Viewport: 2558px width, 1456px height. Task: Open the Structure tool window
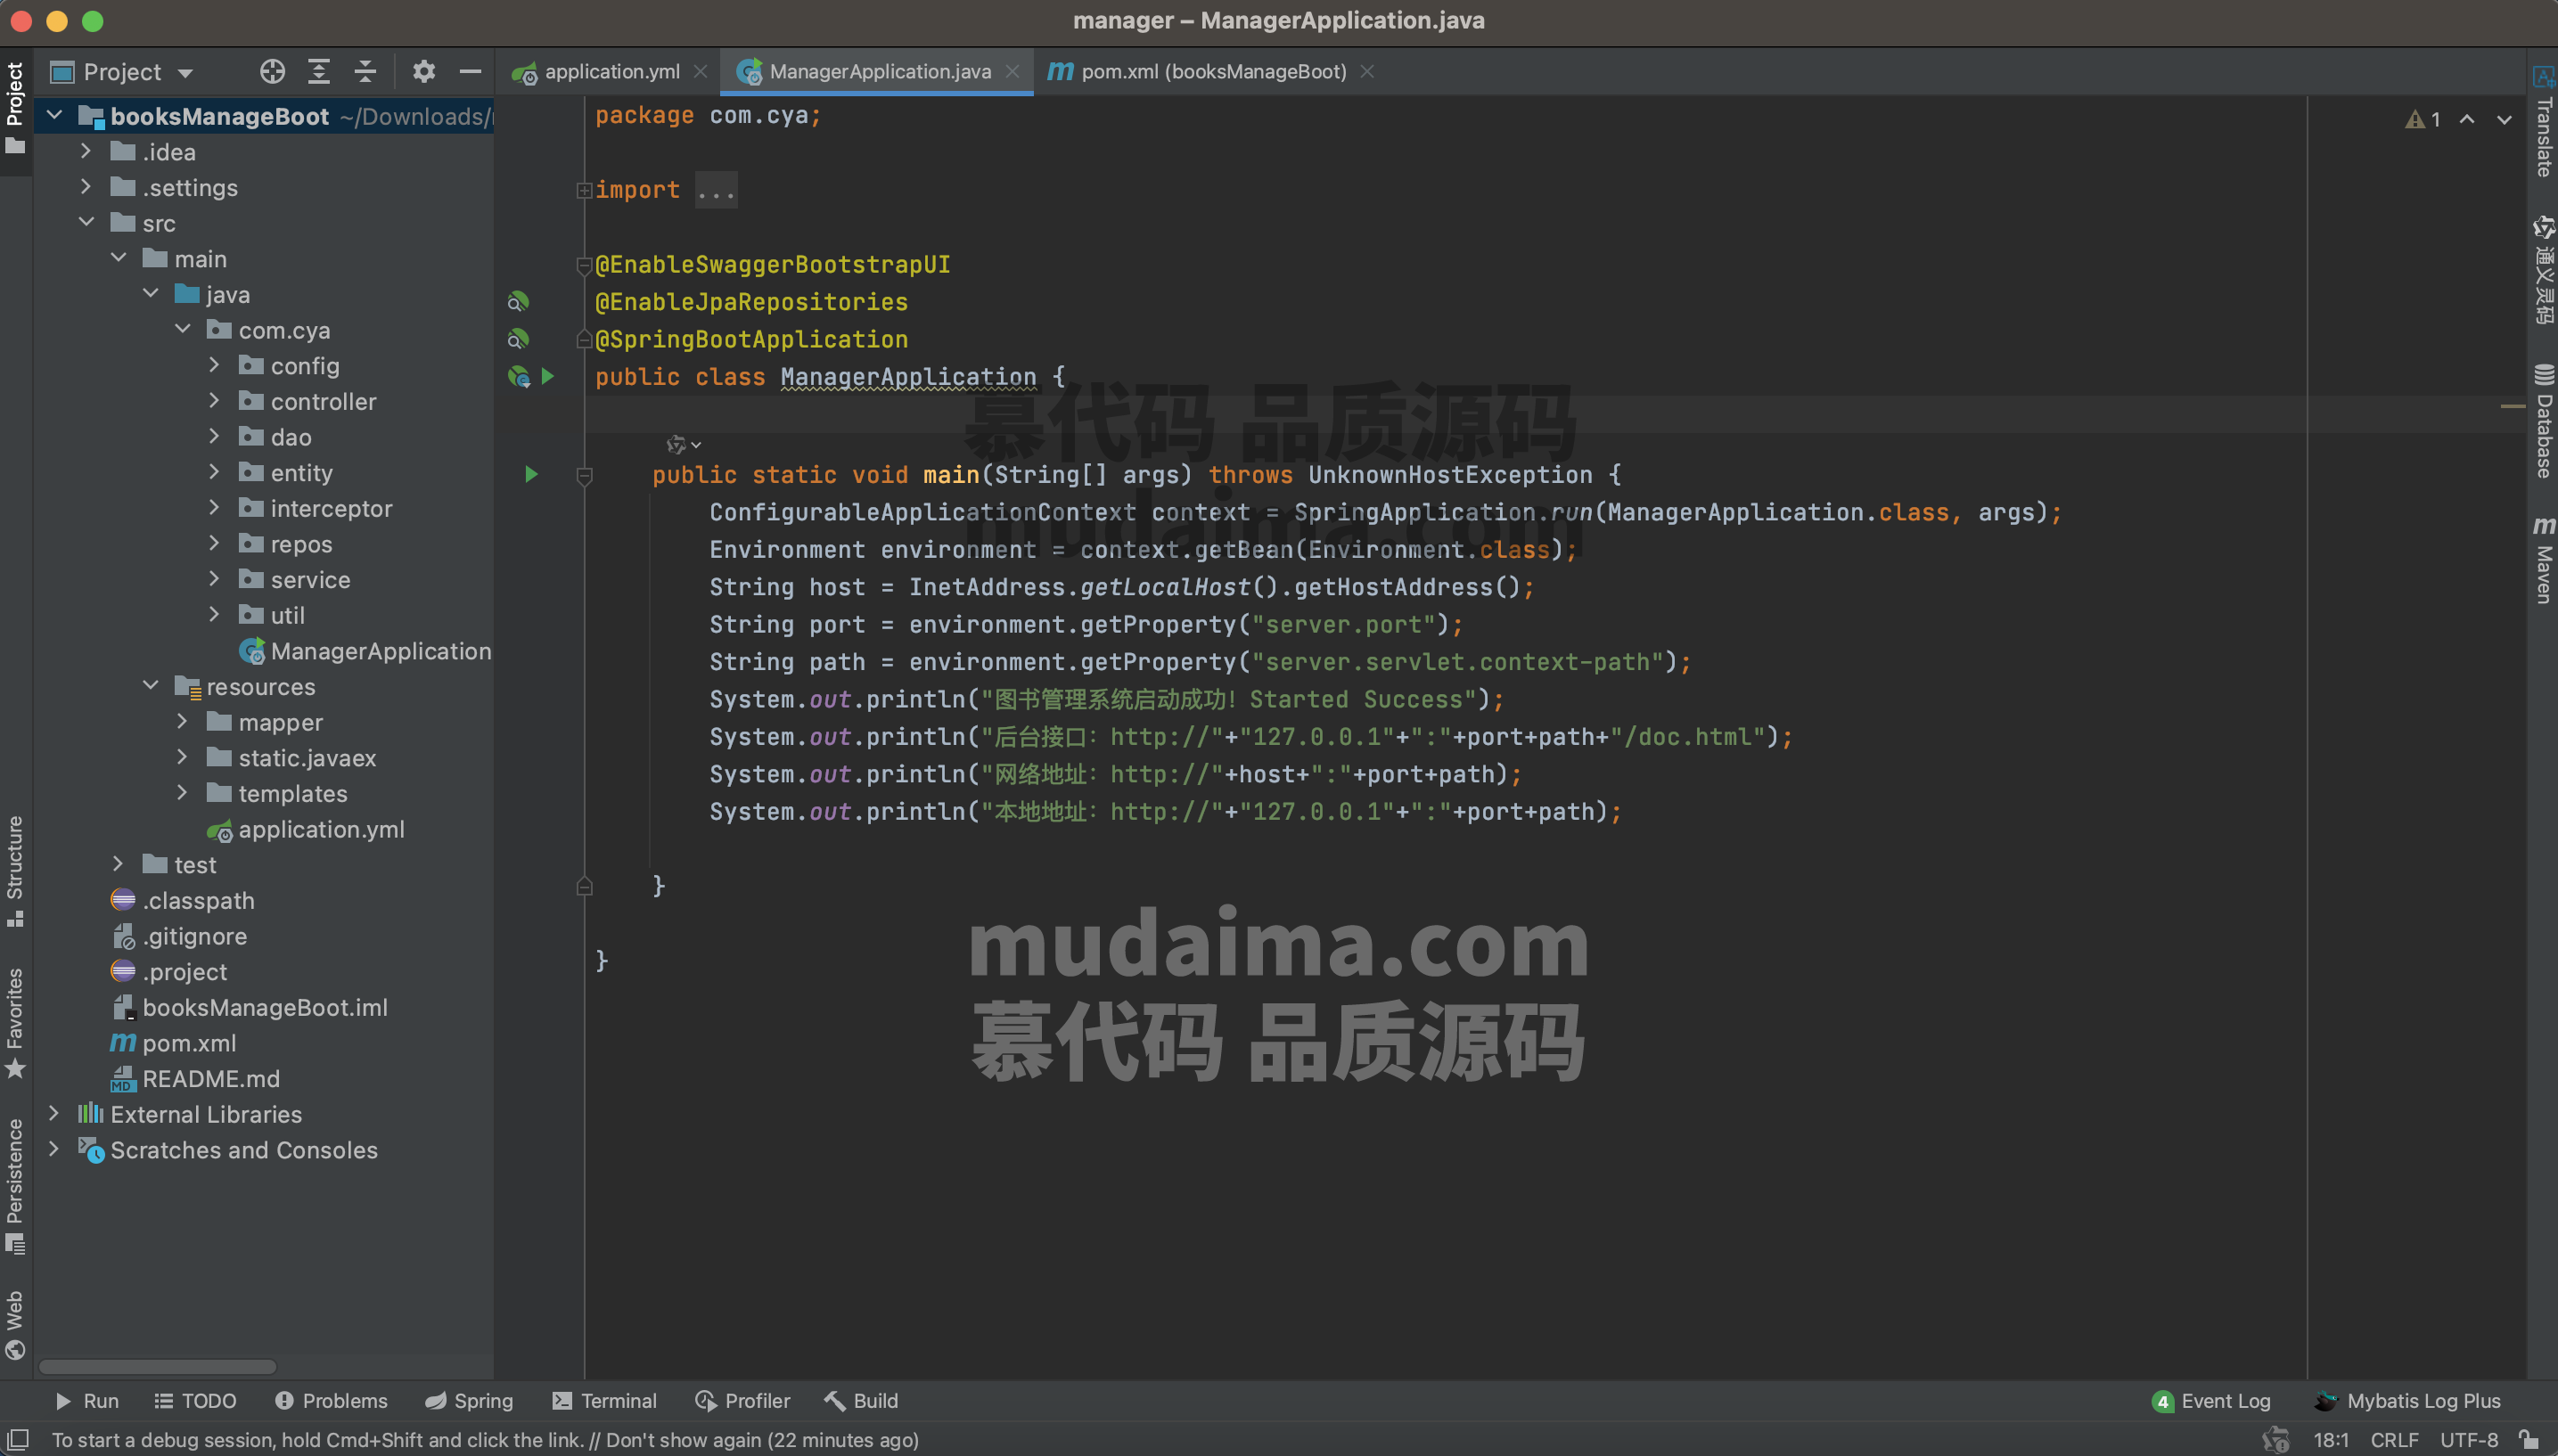click(x=15, y=871)
